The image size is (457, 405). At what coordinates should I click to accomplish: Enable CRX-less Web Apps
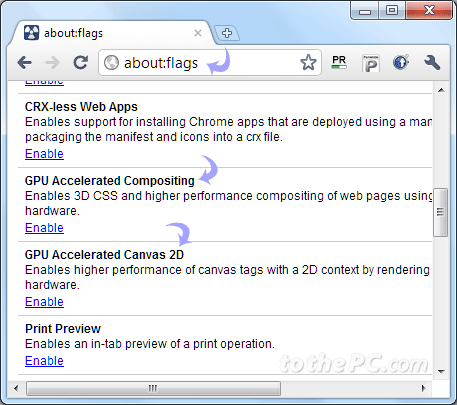(x=44, y=154)
